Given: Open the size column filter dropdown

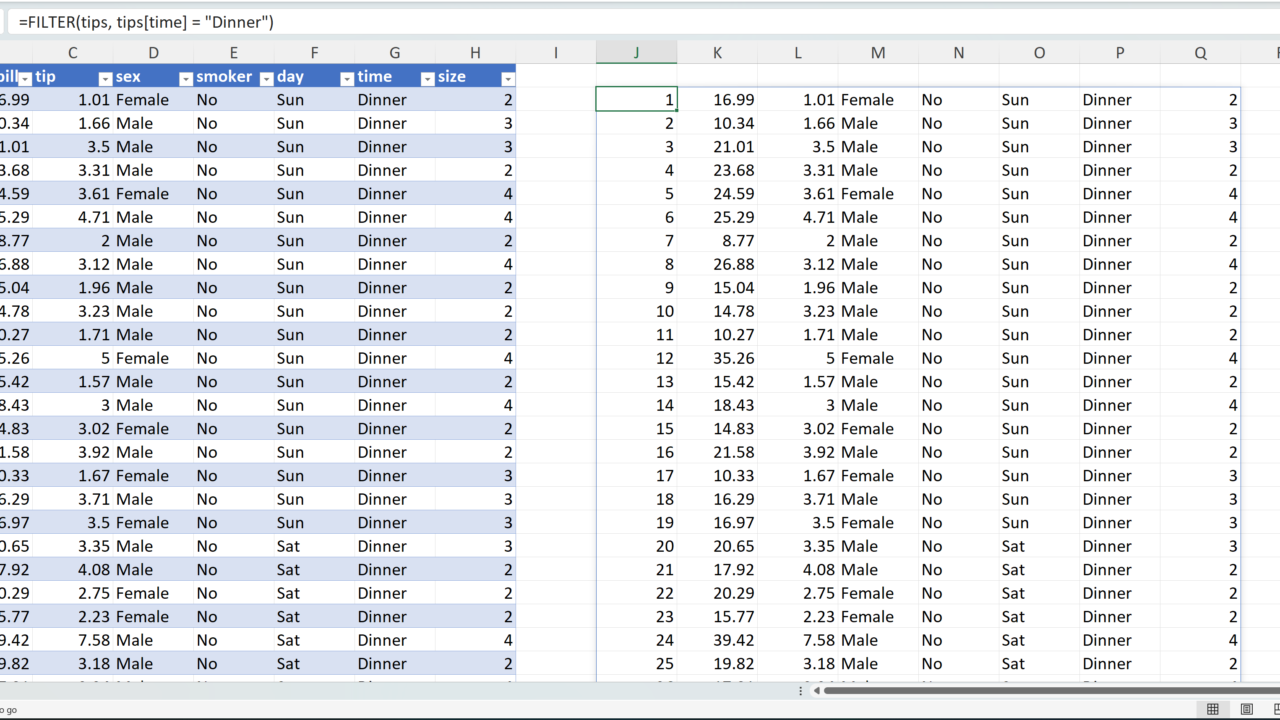Looking at the screenshot, I should coord(507,78).
